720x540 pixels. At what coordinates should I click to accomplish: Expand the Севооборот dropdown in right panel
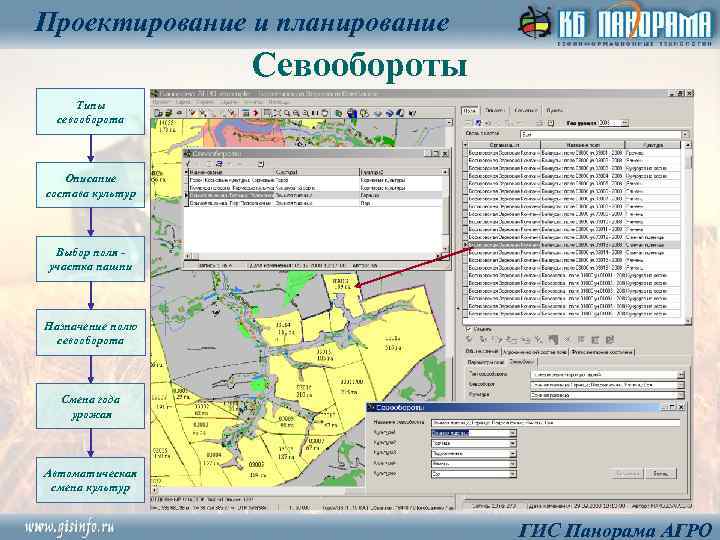[x=681, y=385]
